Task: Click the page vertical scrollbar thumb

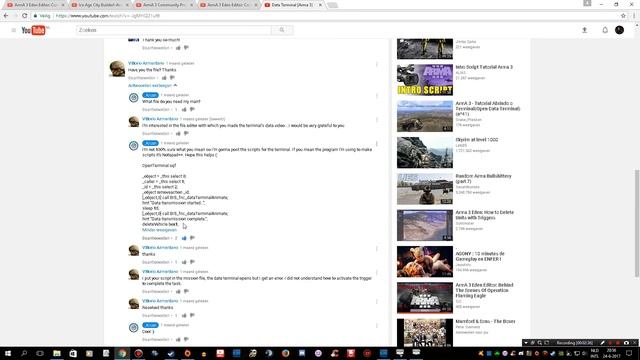Action: click(x=637, y=223)
